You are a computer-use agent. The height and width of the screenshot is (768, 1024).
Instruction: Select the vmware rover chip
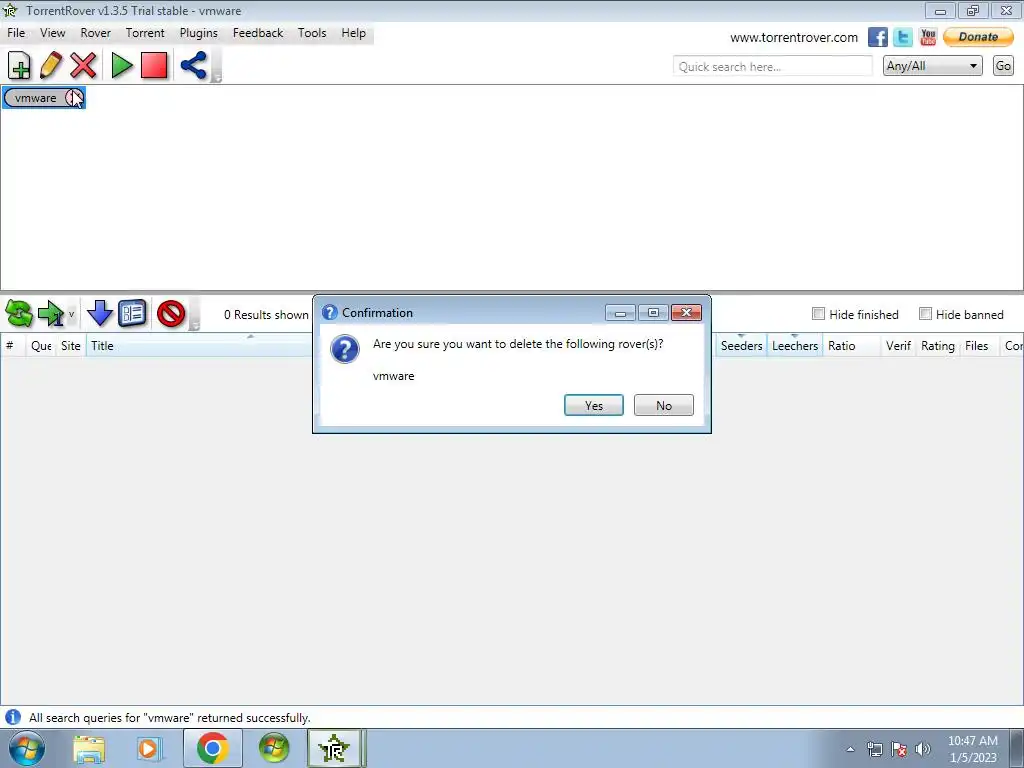point(43,98)
